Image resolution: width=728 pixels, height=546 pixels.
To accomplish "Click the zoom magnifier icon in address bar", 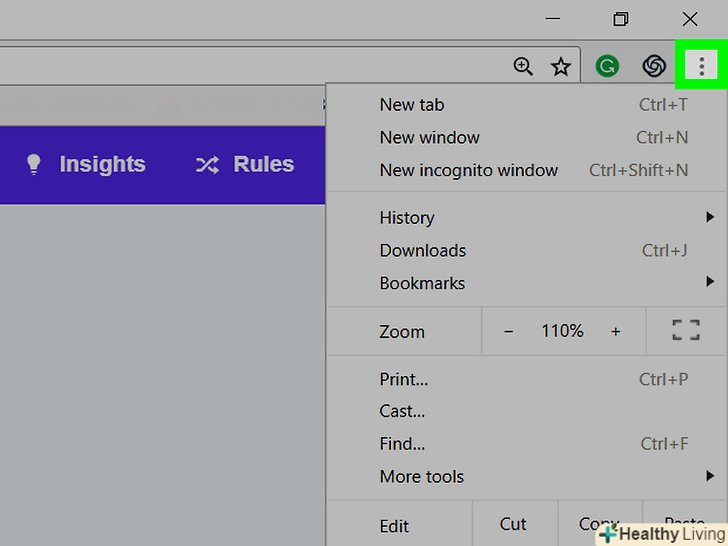I will click(x=523, y=67).
